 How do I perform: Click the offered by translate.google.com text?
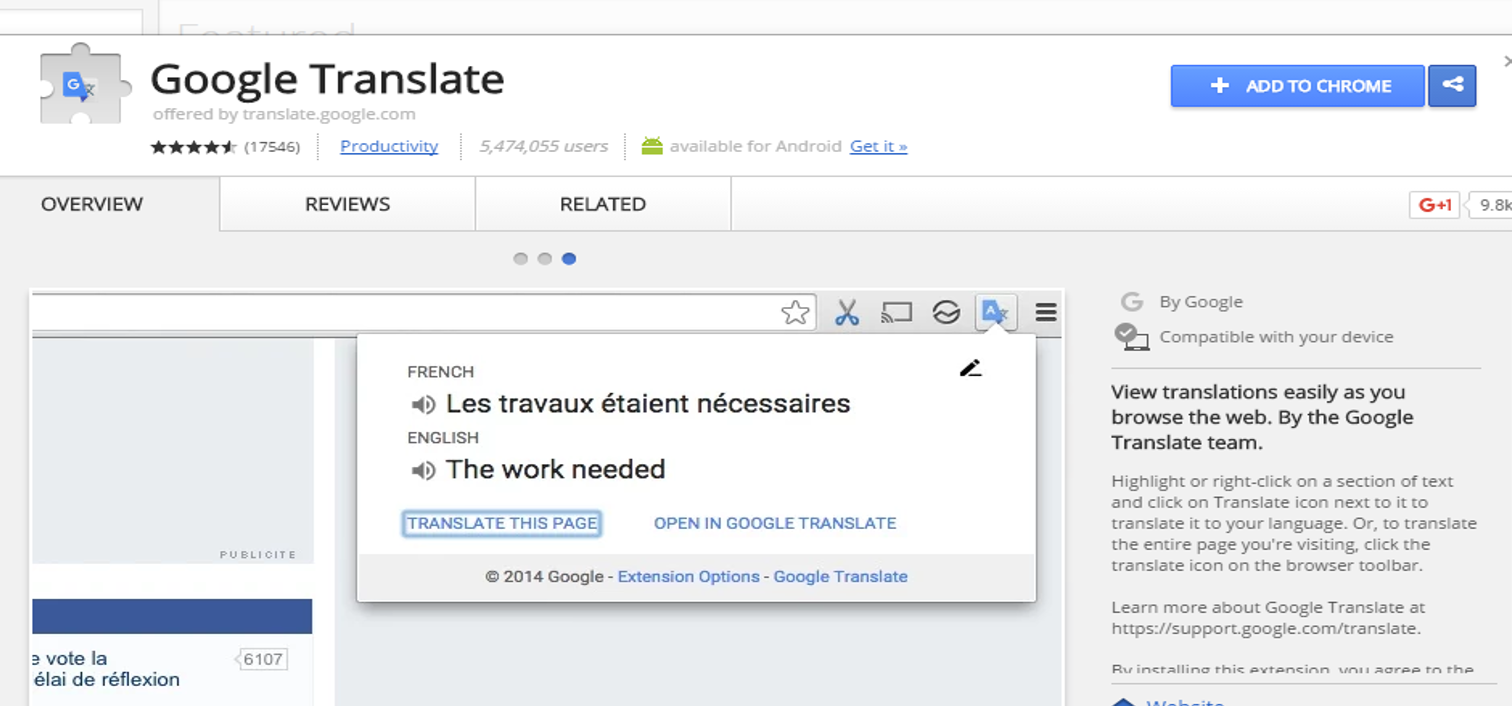[x=284, y=114]
